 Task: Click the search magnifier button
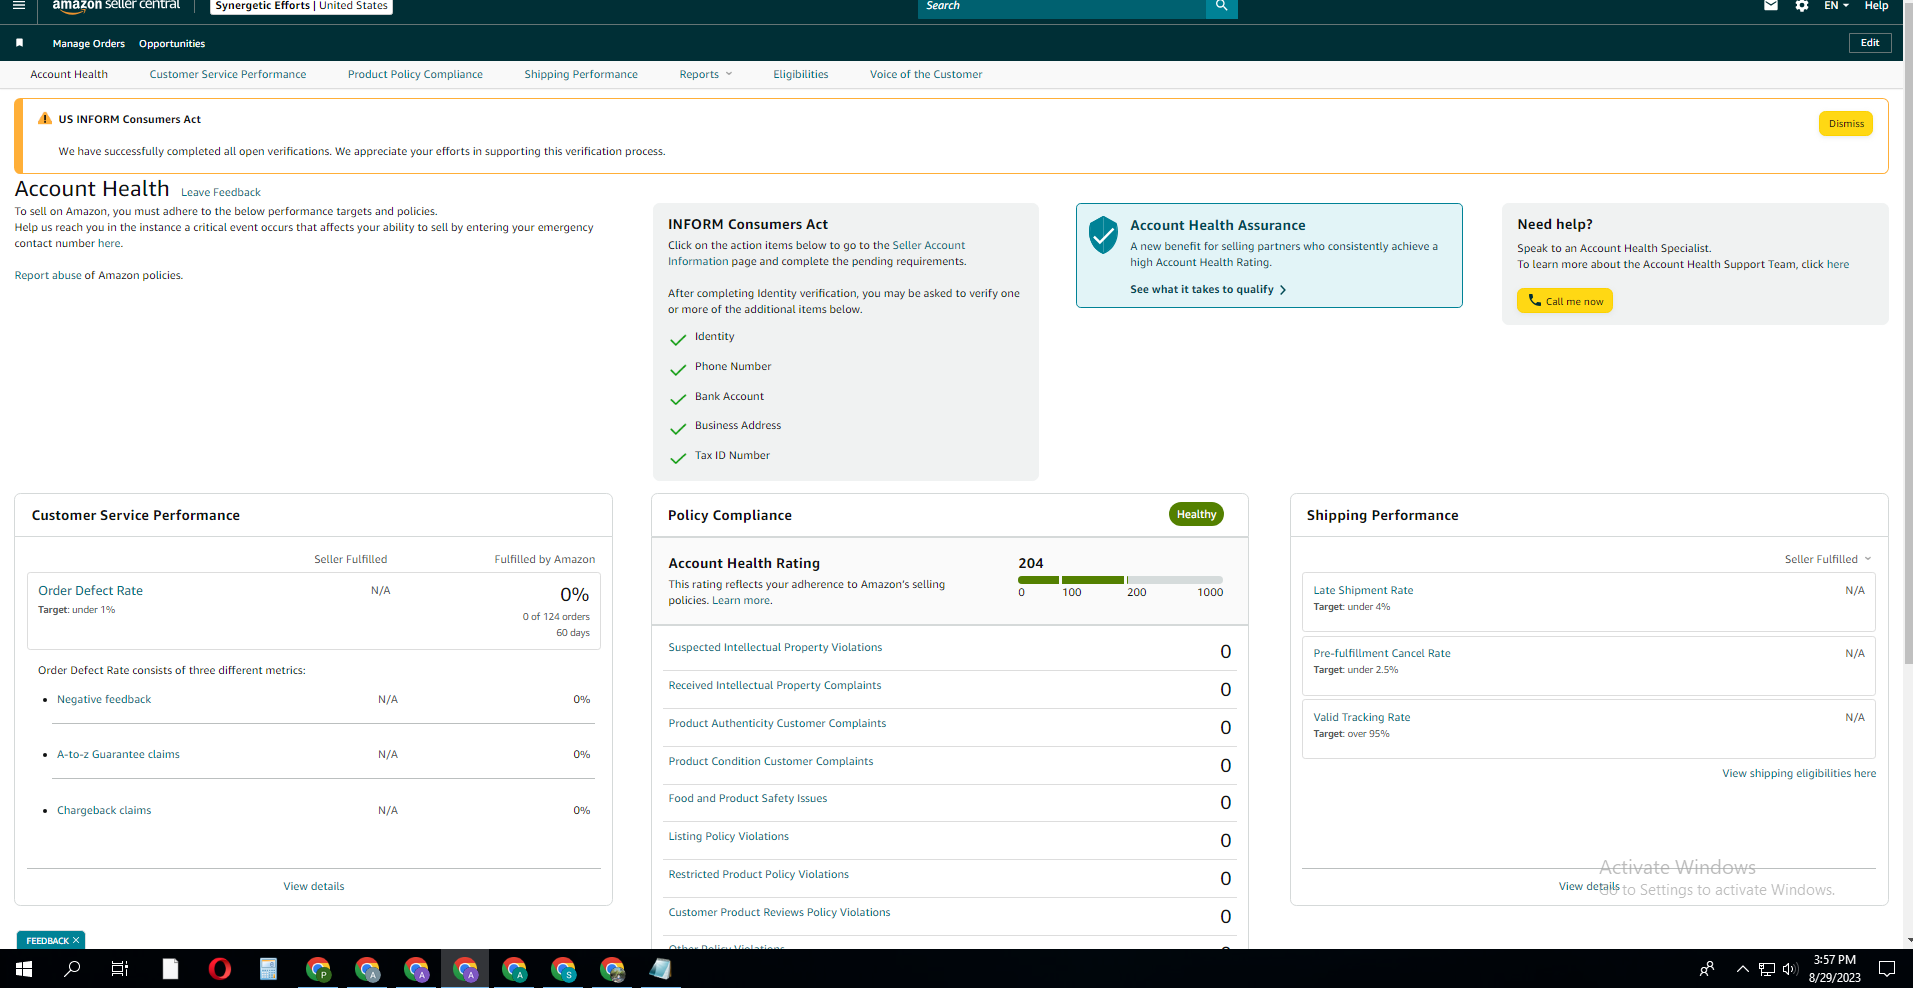point(1221,7)
